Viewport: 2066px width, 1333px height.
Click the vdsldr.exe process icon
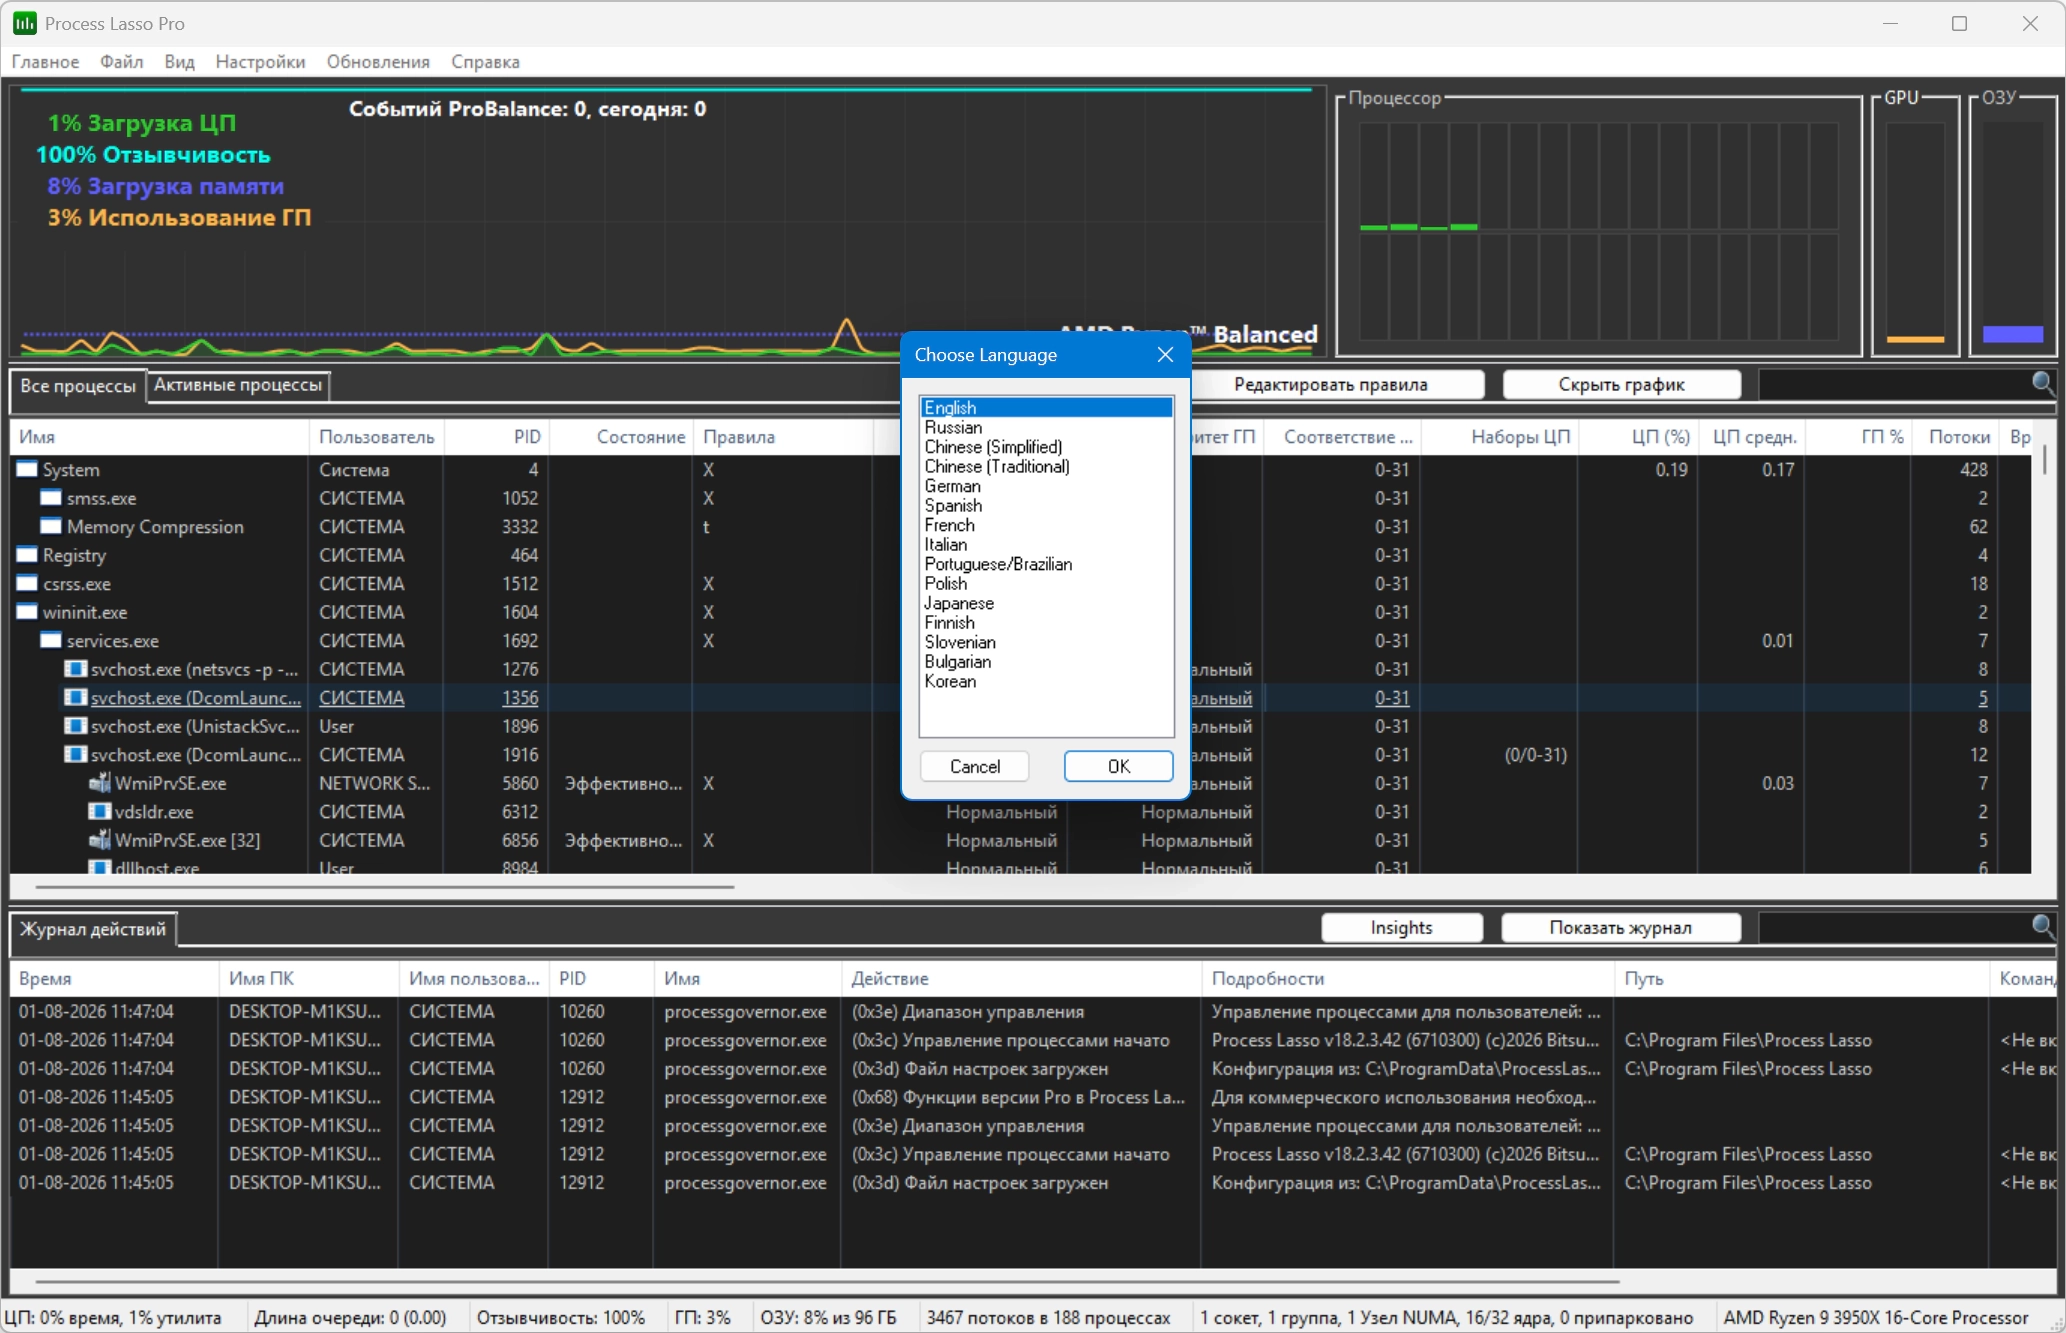coord(99,812)
